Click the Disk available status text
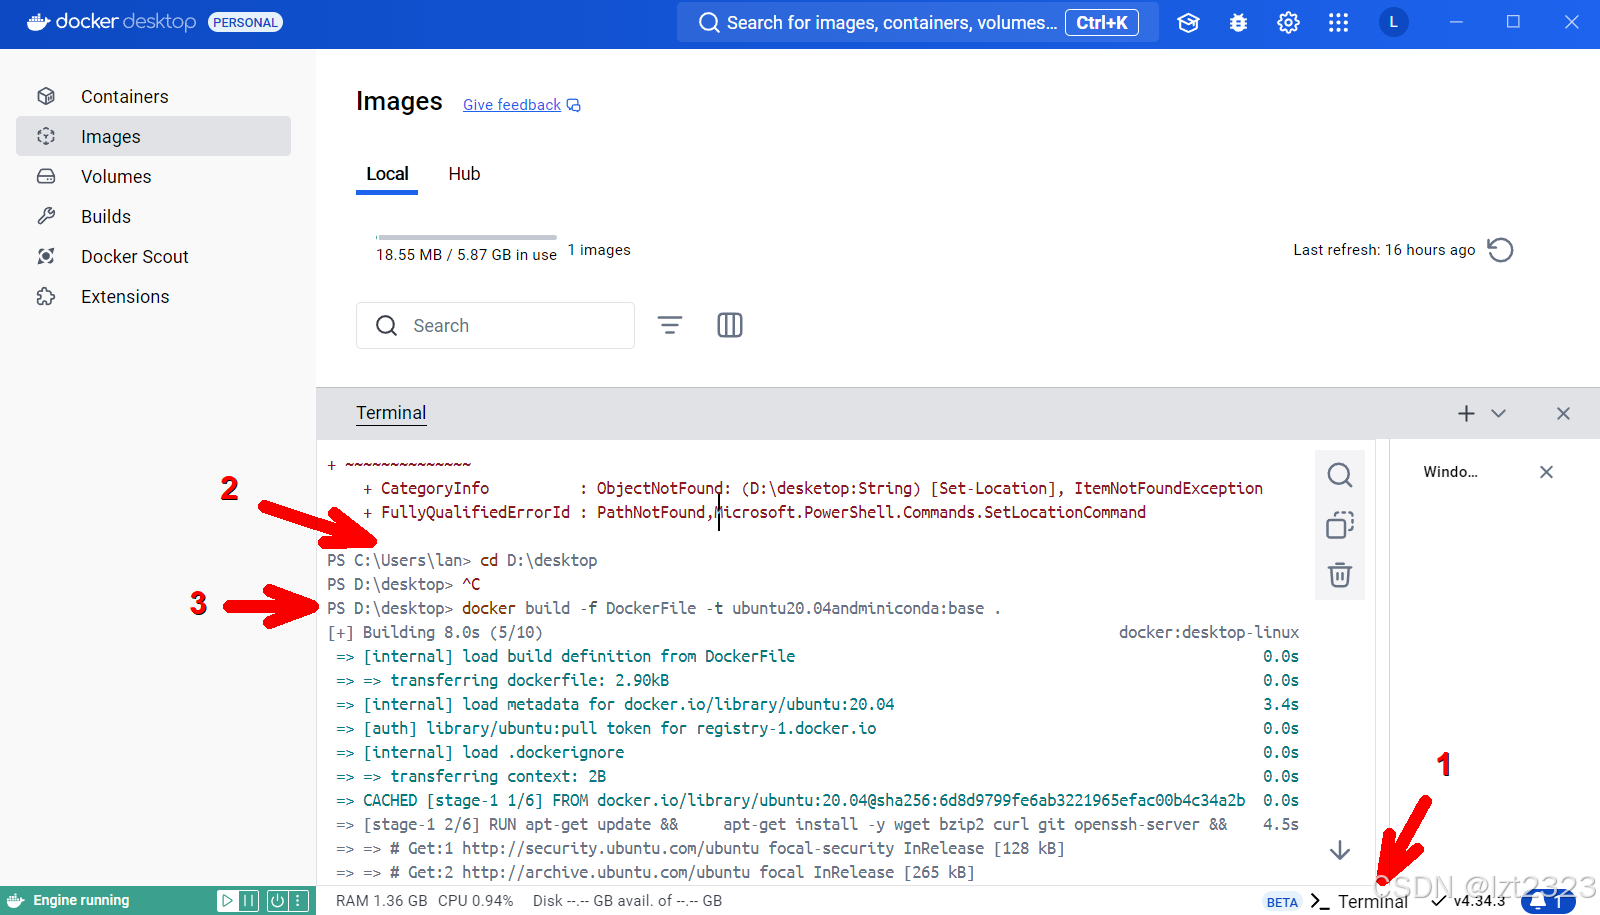 click(x=627, y=901)
